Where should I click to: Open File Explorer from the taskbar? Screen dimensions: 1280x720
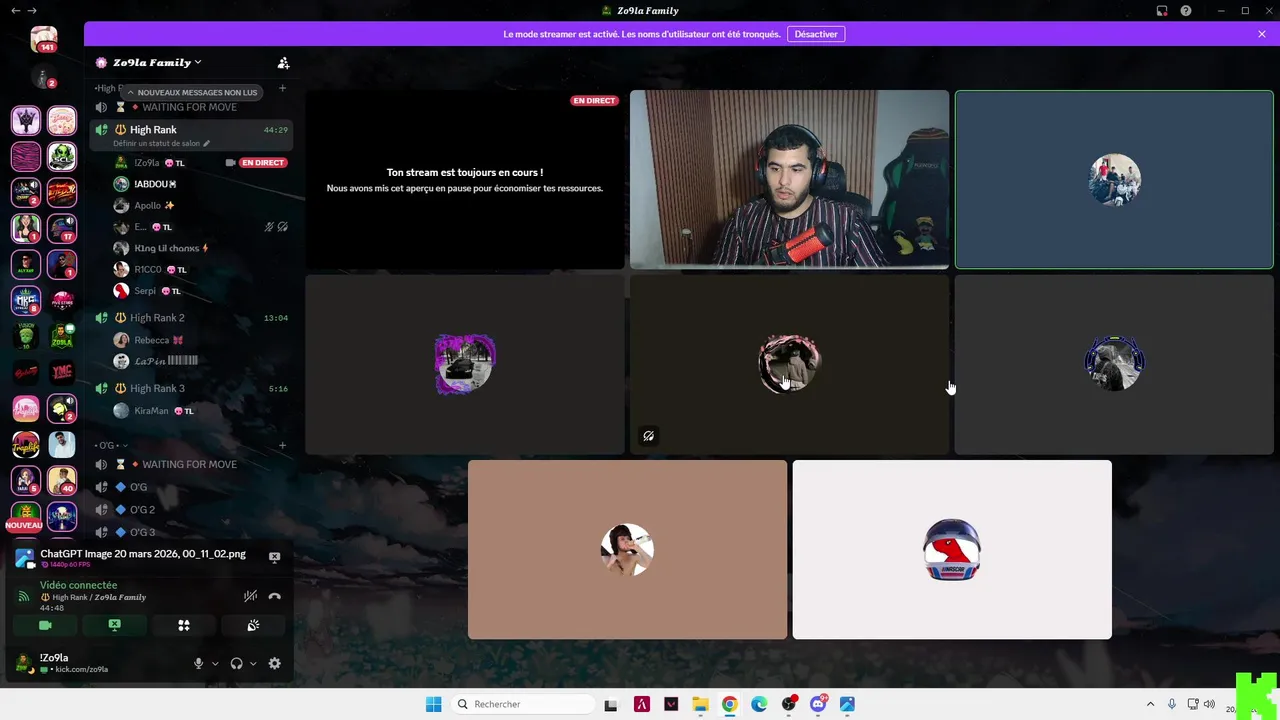click(x=700, y=704)
